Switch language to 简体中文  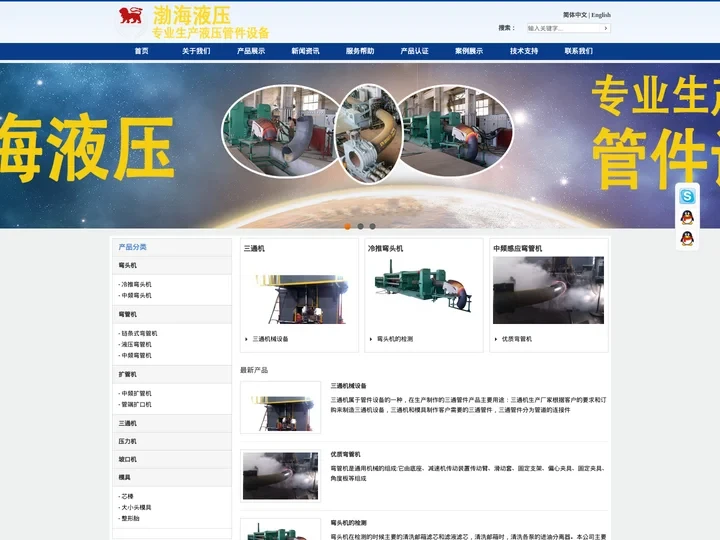click(x=575, y=15)
